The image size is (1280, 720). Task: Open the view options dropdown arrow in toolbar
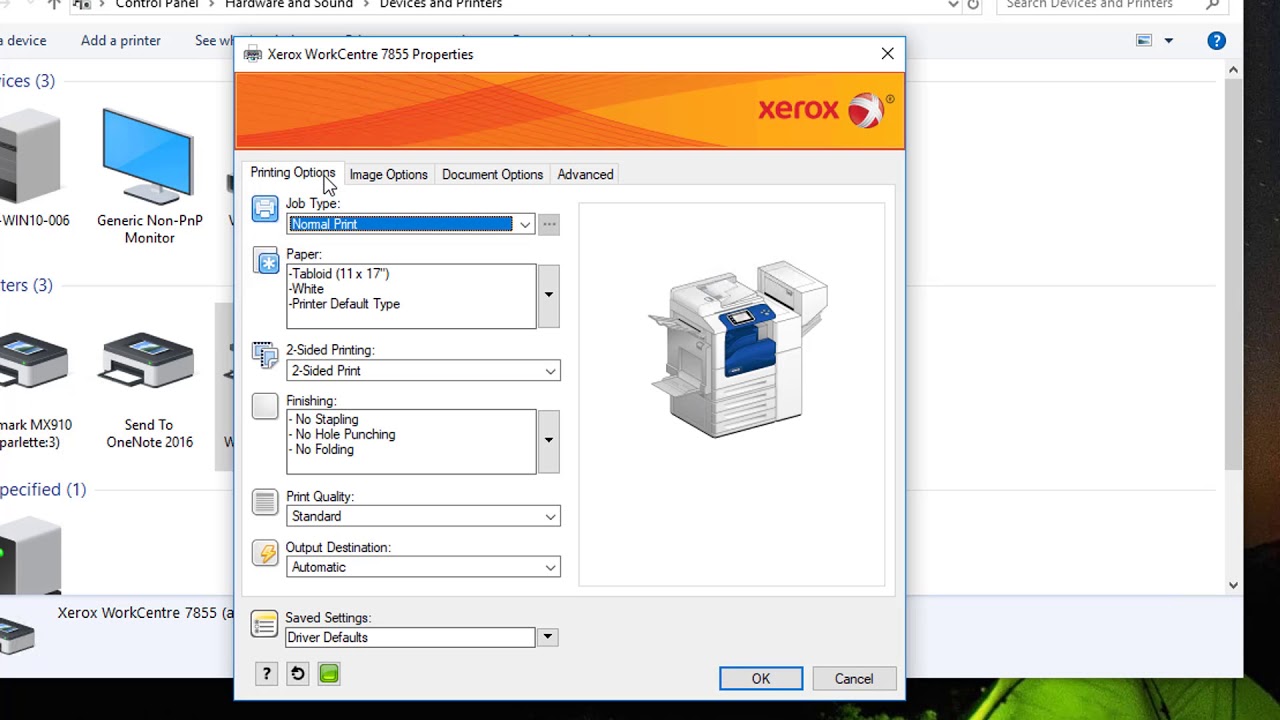tap(1168, 41)
